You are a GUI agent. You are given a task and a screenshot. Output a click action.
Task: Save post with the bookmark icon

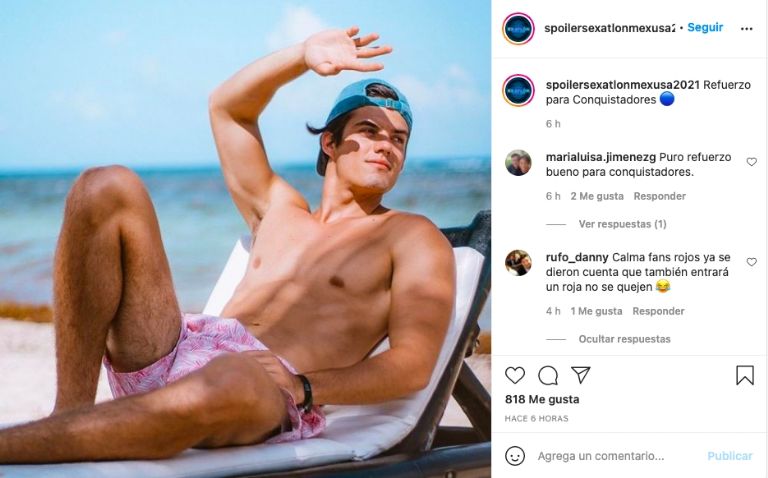pos(745,376)
